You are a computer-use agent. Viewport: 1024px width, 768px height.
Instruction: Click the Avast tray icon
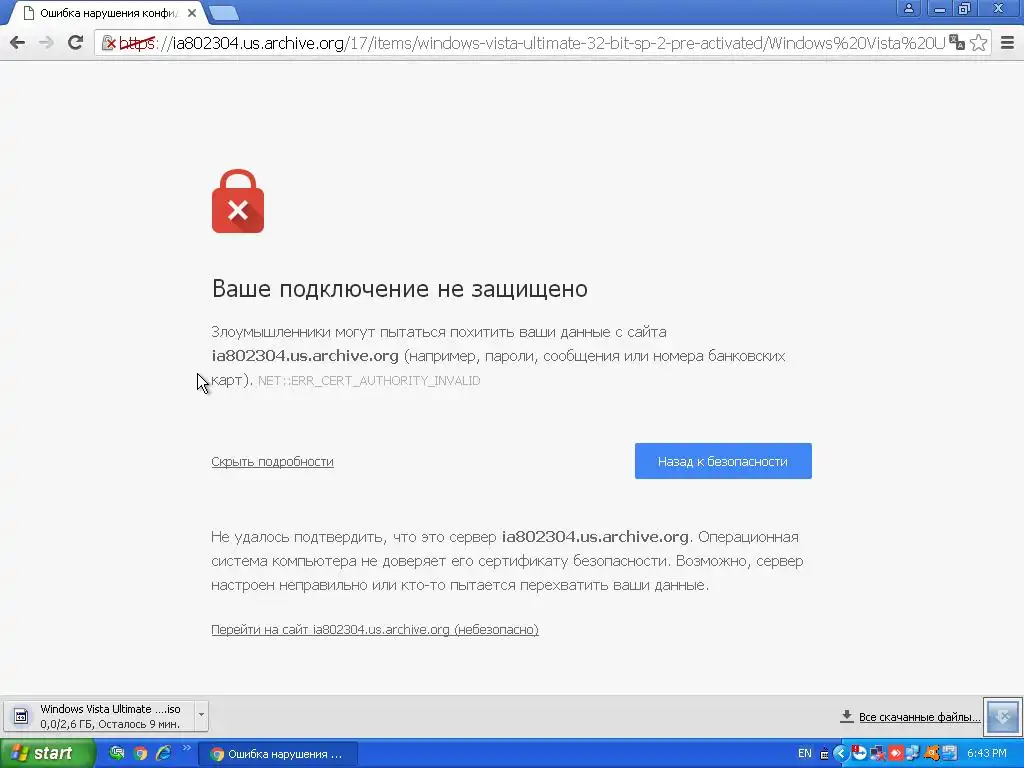tap(931, 754)
